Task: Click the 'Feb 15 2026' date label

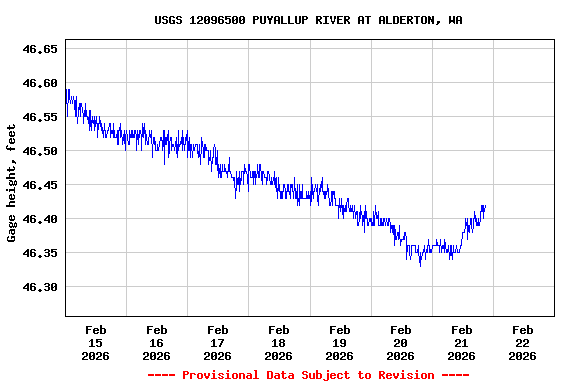Action: [96, 343]
